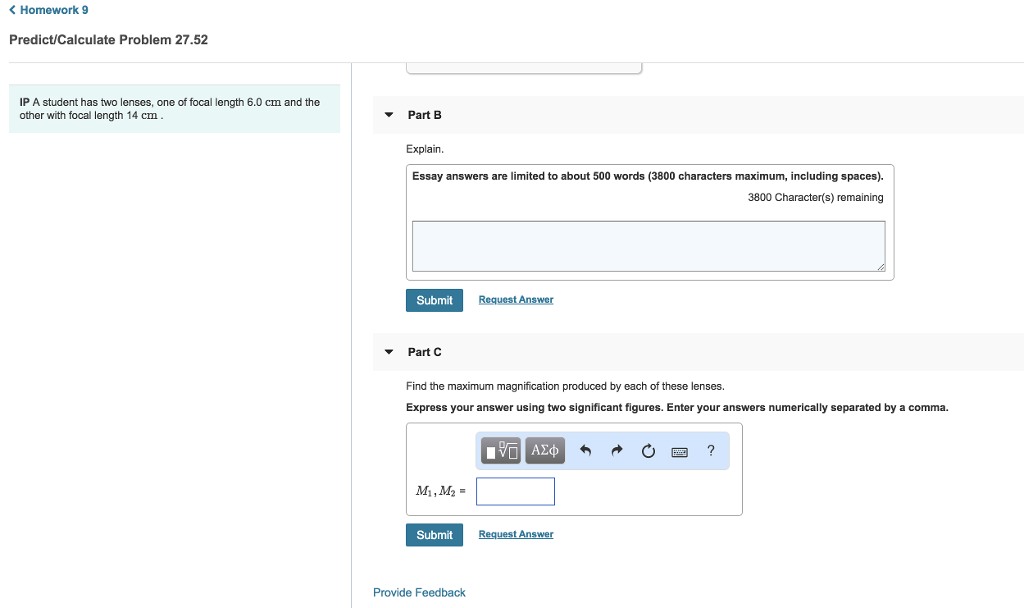Request Answer for Part B
Screen dimensions: 1024x608
click(515, 299)
